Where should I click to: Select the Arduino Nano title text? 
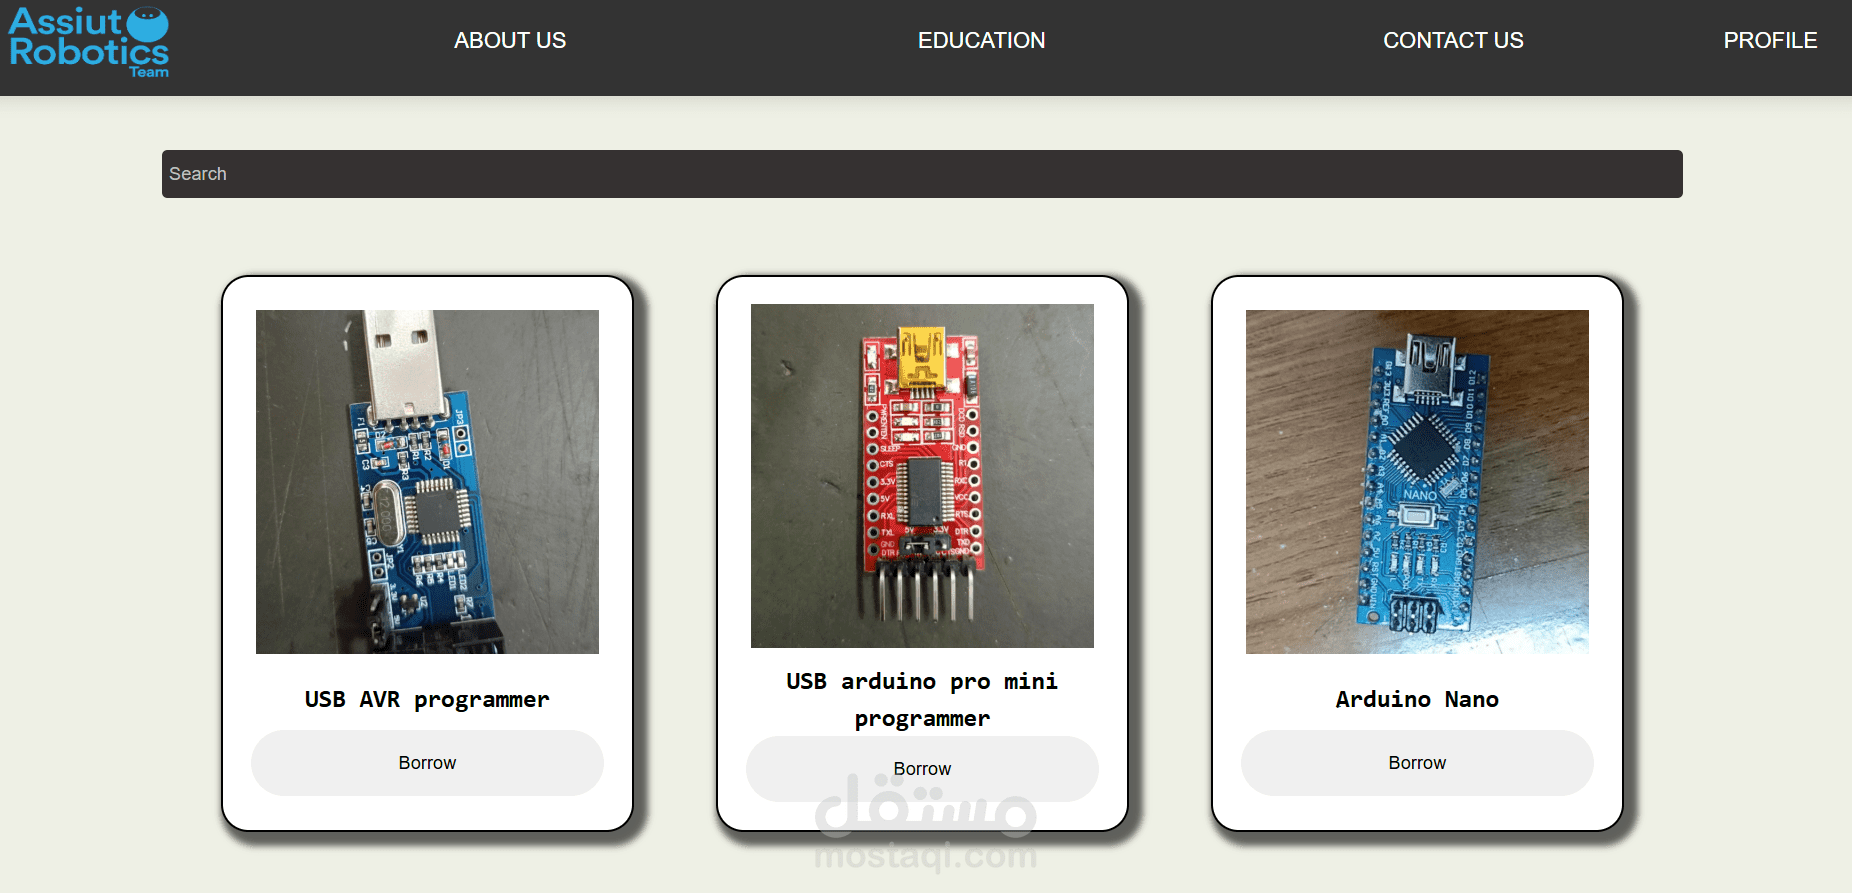tap(1417, 699)
